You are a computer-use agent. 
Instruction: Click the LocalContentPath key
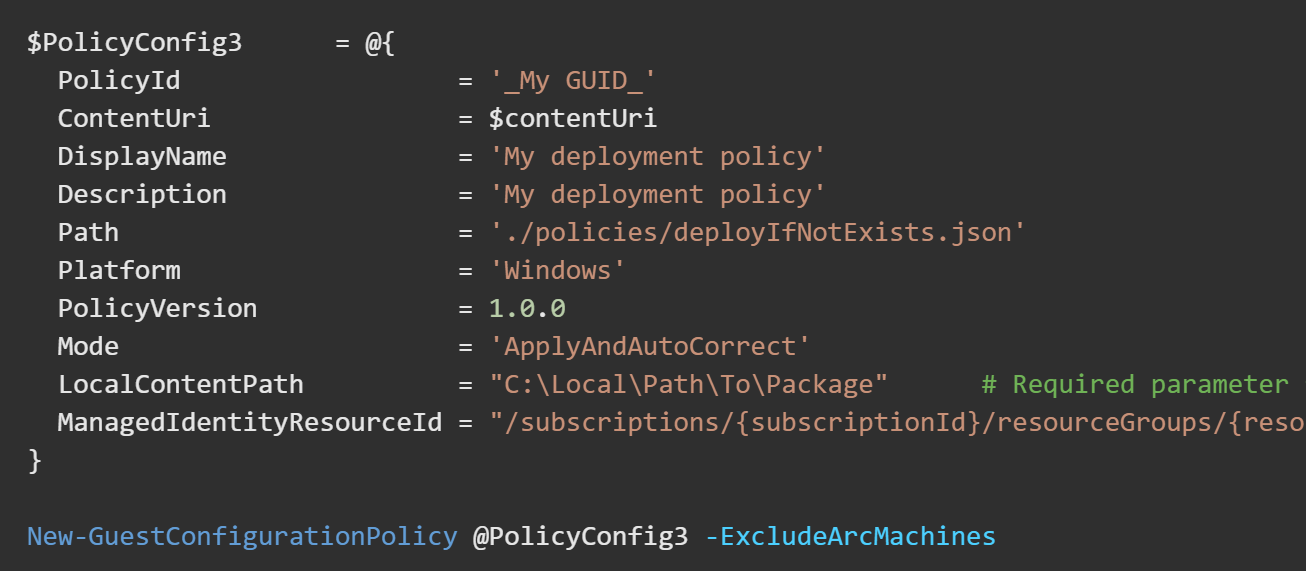[180, 385]
